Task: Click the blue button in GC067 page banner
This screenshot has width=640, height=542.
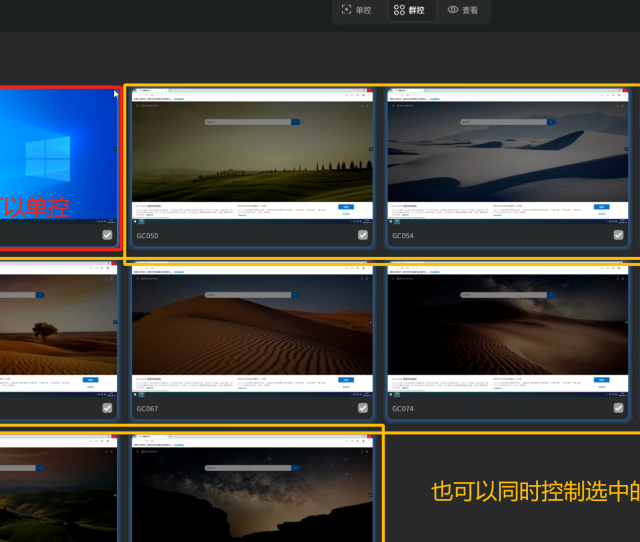Action: (x=346, y=380)
